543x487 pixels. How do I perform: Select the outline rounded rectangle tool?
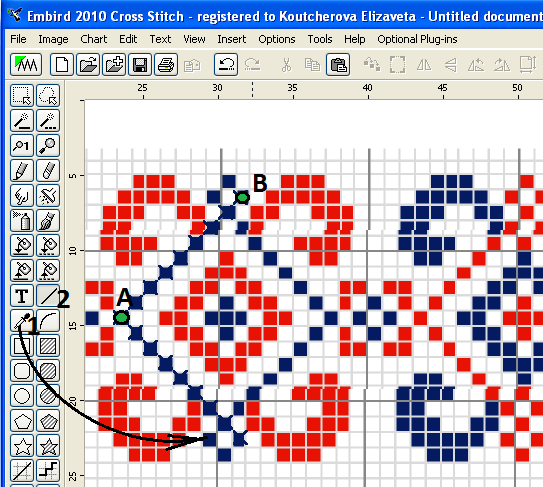click(22, 371)
